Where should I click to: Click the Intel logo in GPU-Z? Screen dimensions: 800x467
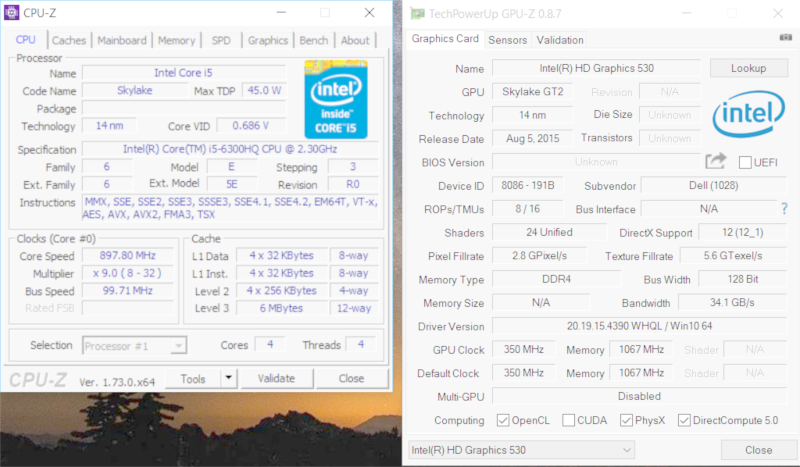[x=748, y=113]
